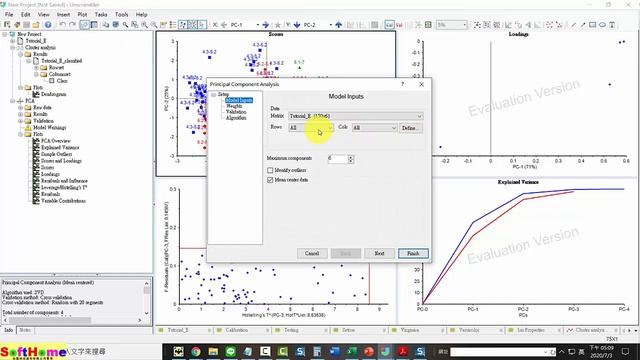The image size is (640, 360).
Task: Open the Tasks menu
Action: pyautogui.click(x=101, y=14)
